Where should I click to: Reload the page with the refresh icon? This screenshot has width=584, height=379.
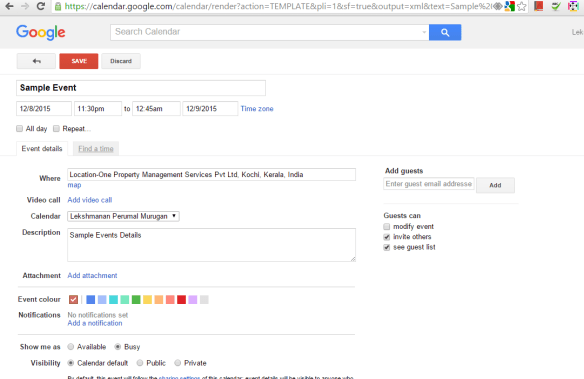(41, 6)
